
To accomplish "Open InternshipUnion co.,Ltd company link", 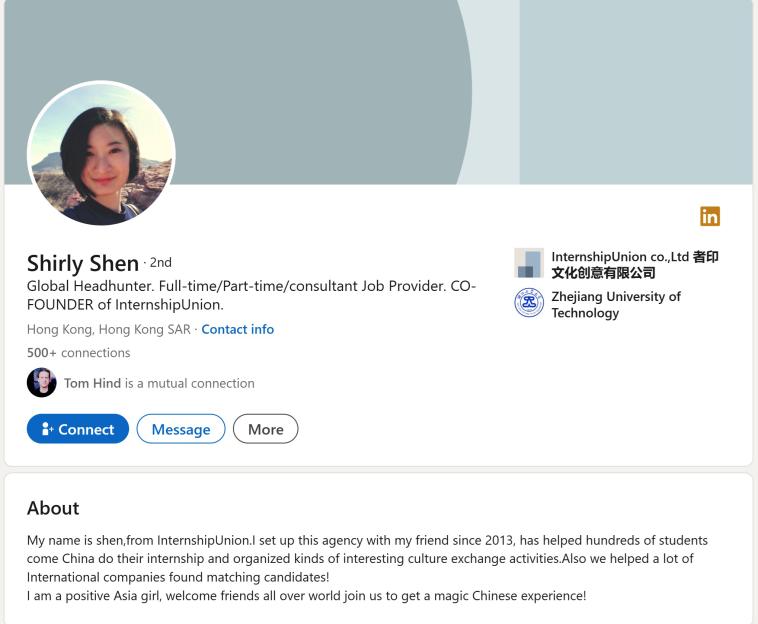I will pos(635,264).
